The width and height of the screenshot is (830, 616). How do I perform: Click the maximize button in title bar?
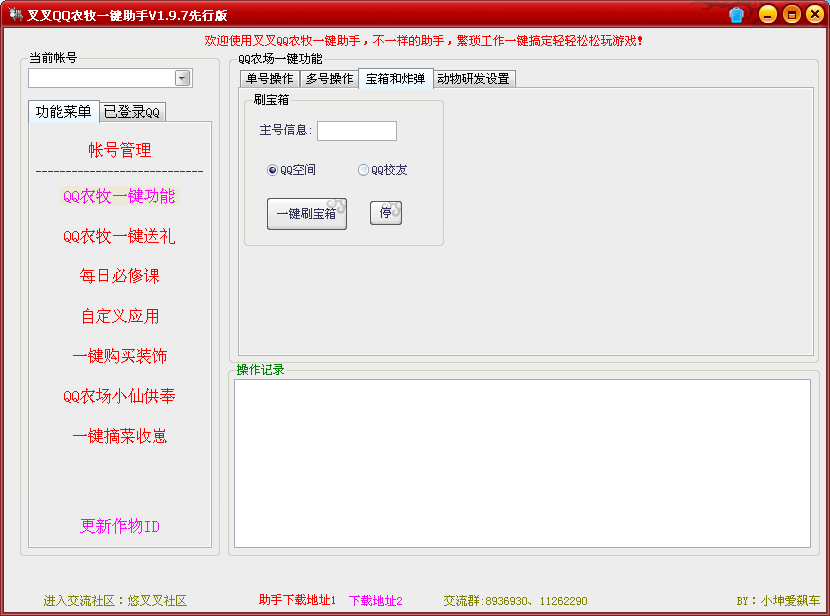pyautogui.click(x=791, y=14)
